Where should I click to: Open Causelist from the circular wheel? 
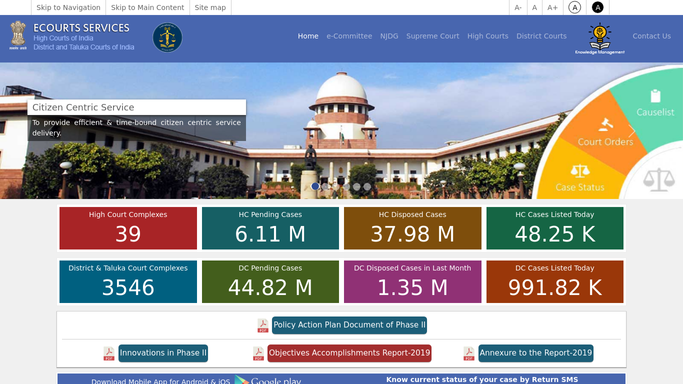click(655, 104)
